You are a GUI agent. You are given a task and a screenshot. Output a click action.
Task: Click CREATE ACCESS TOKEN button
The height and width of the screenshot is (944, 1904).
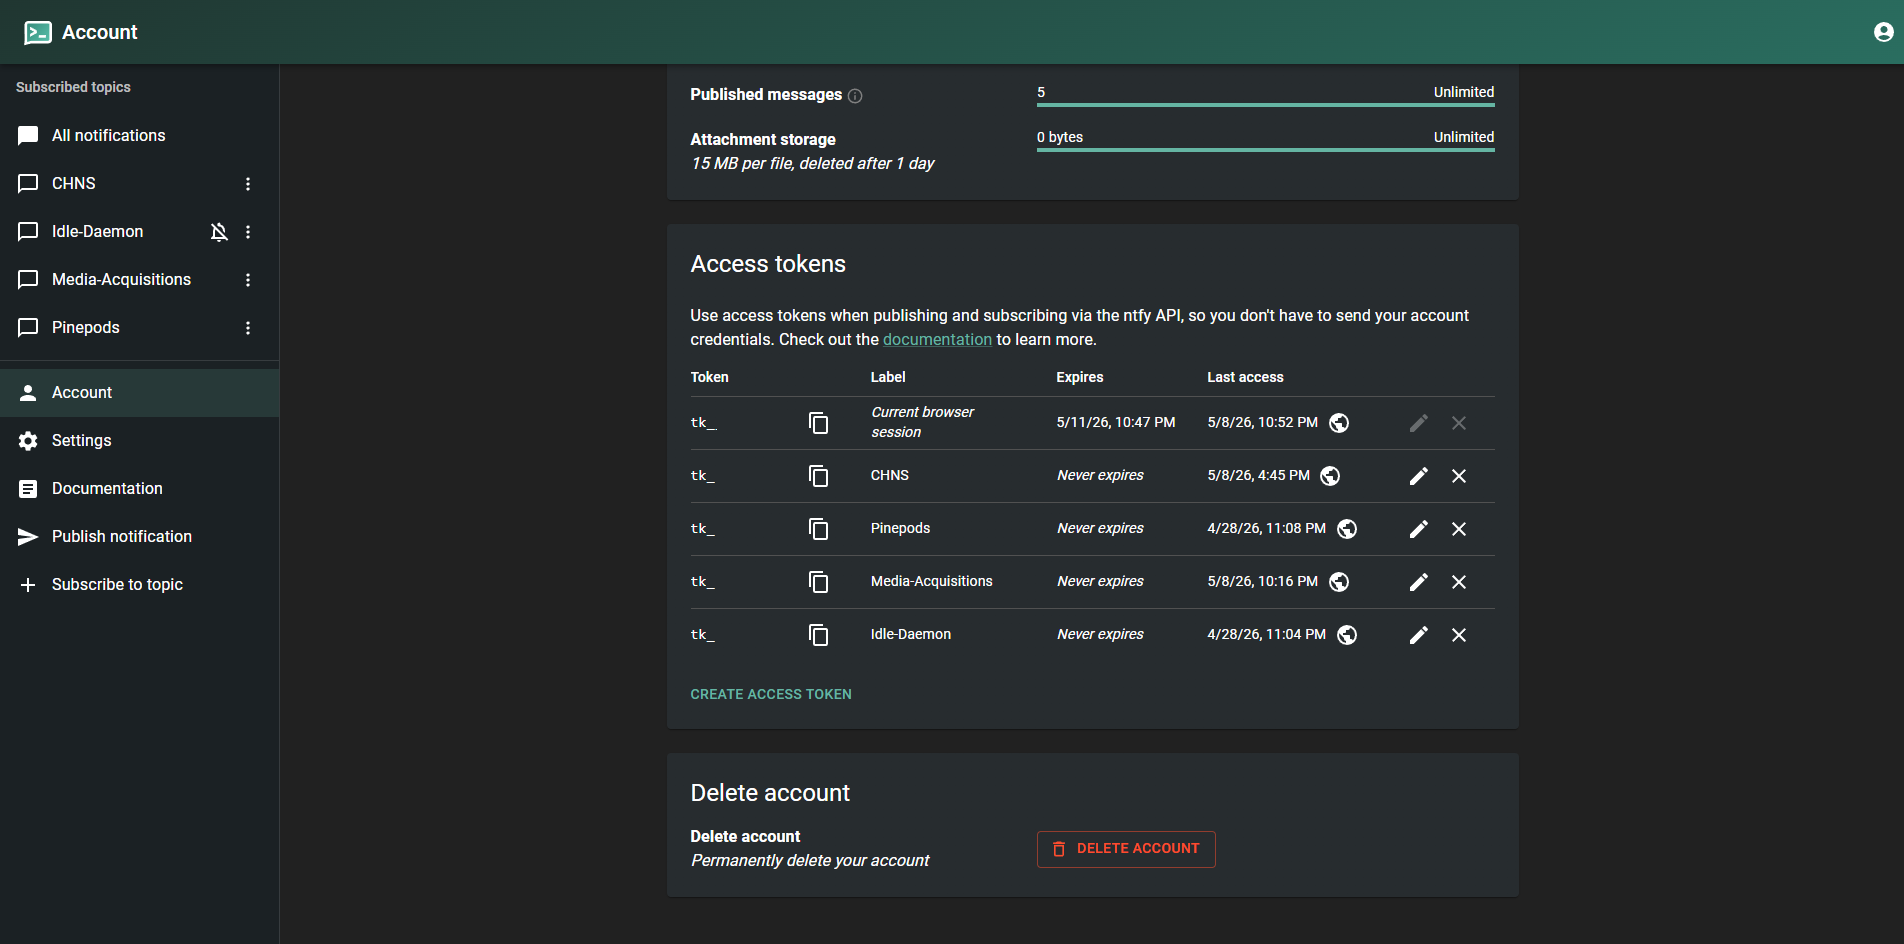(771, 694)
